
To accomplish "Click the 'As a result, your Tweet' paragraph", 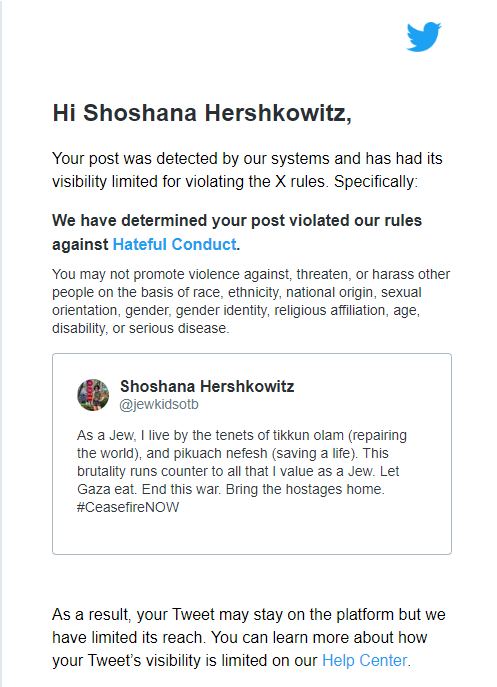I will point(248,637).
